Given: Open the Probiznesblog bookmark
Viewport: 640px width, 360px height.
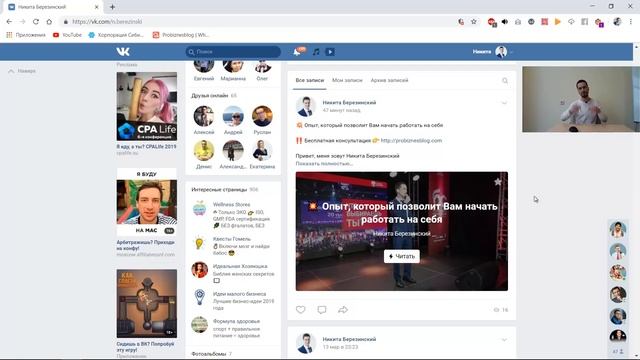Looking at the screenshot, I should (181, 35).
